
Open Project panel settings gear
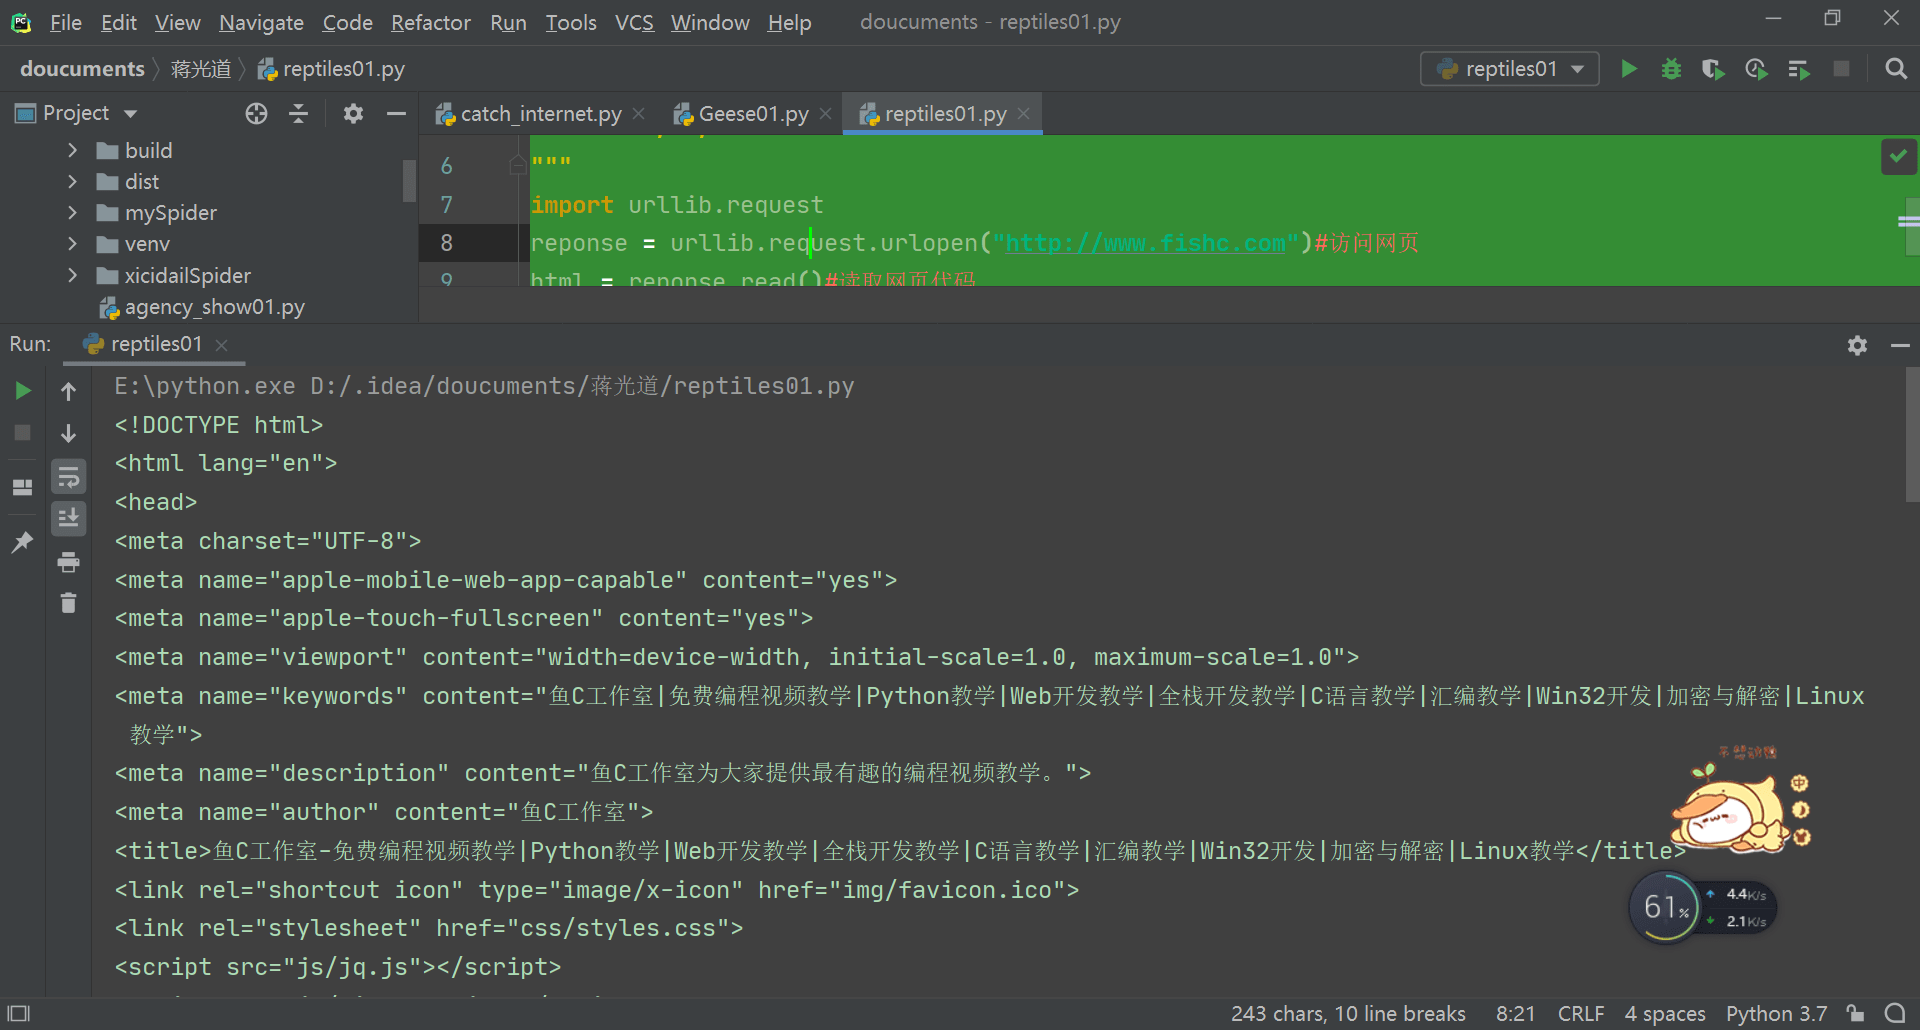353,114
